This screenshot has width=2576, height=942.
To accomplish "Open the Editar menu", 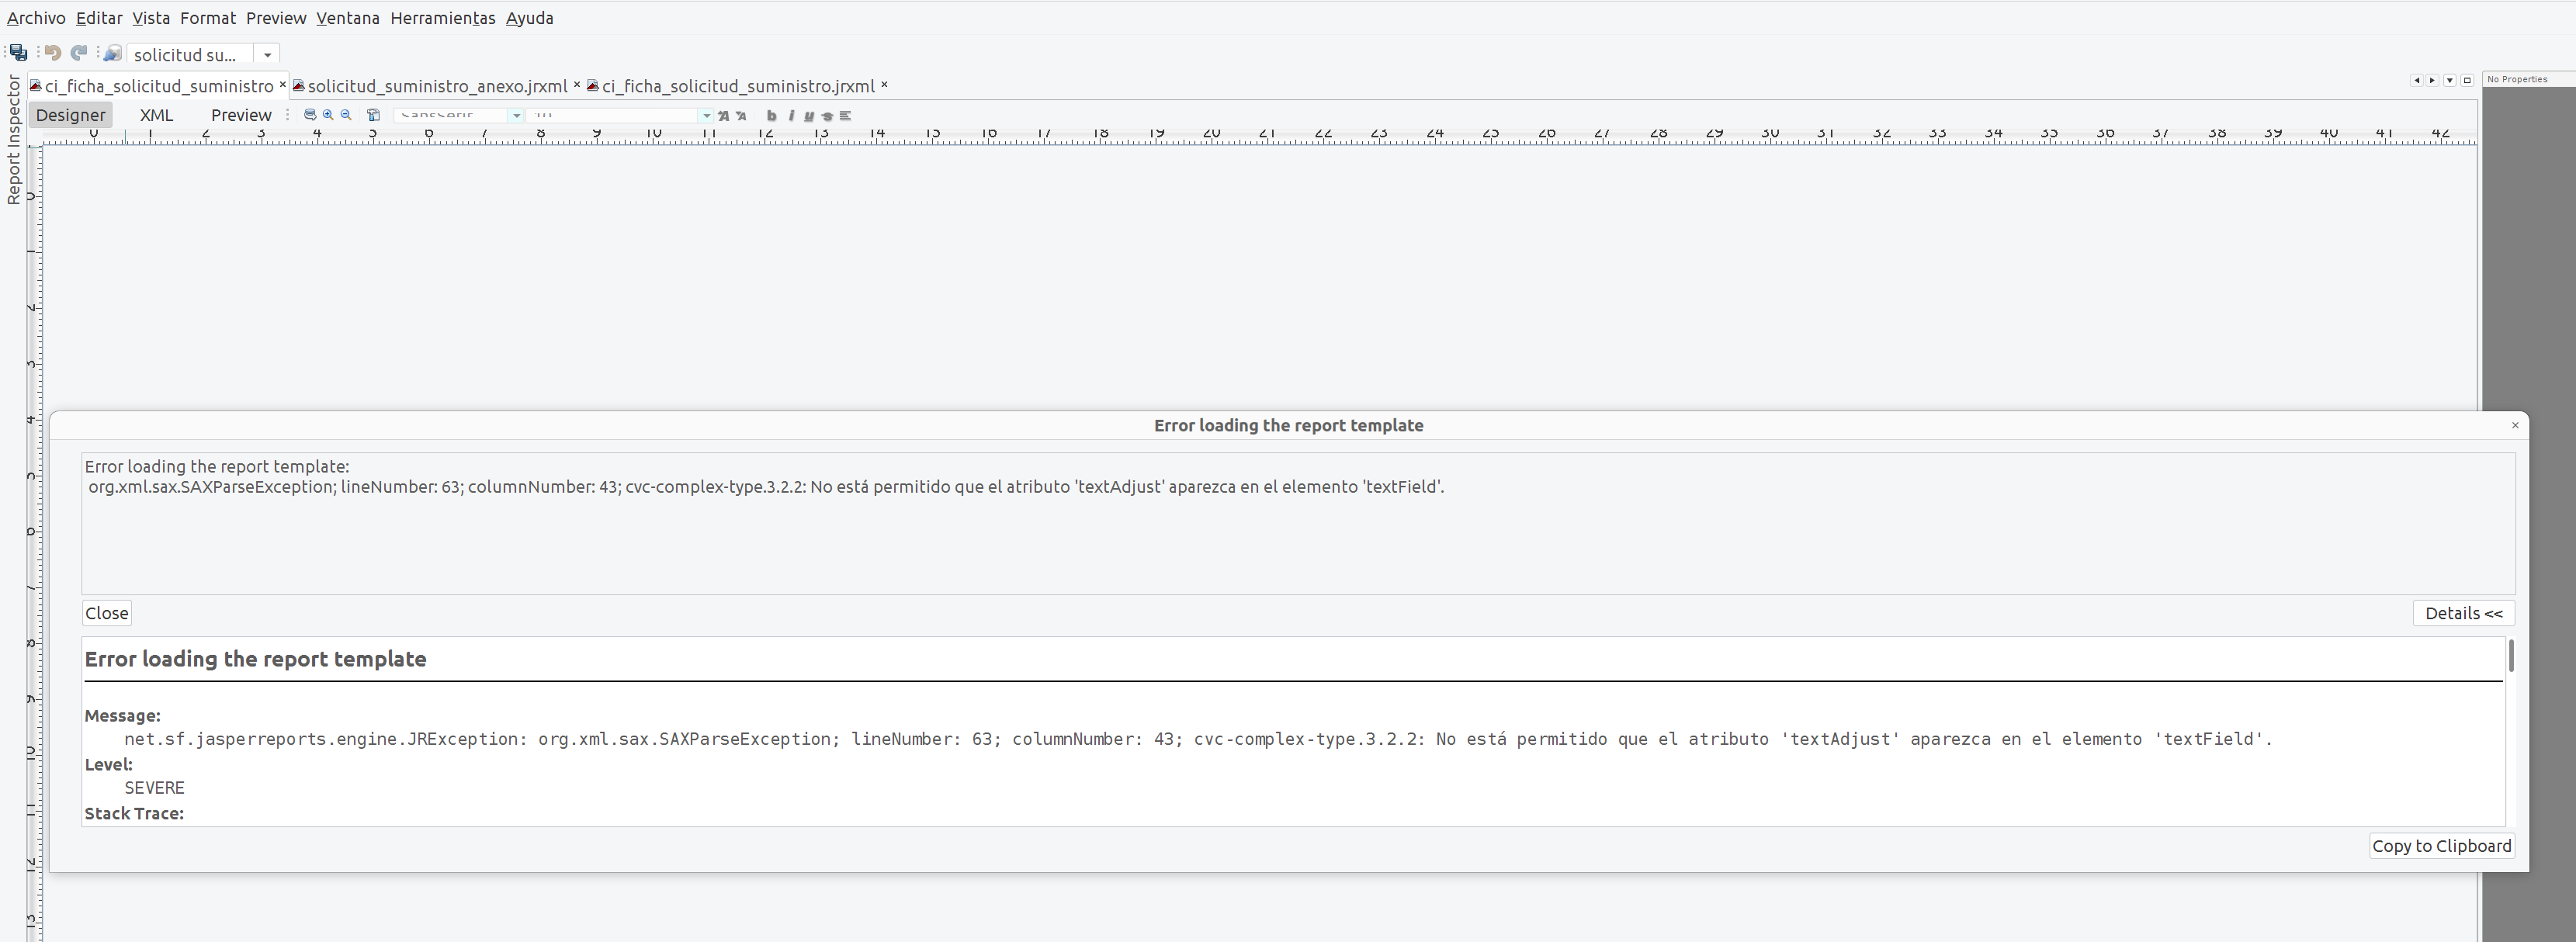I will pos(99,18).
